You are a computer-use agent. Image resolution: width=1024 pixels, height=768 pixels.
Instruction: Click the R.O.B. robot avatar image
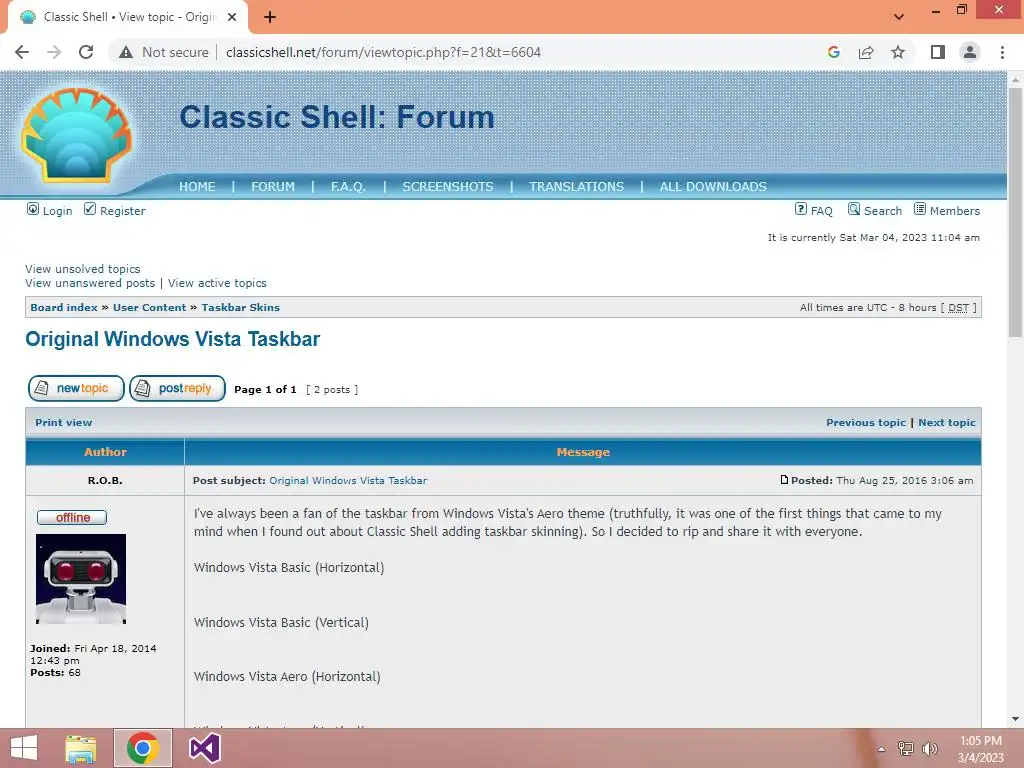point(81,579)
